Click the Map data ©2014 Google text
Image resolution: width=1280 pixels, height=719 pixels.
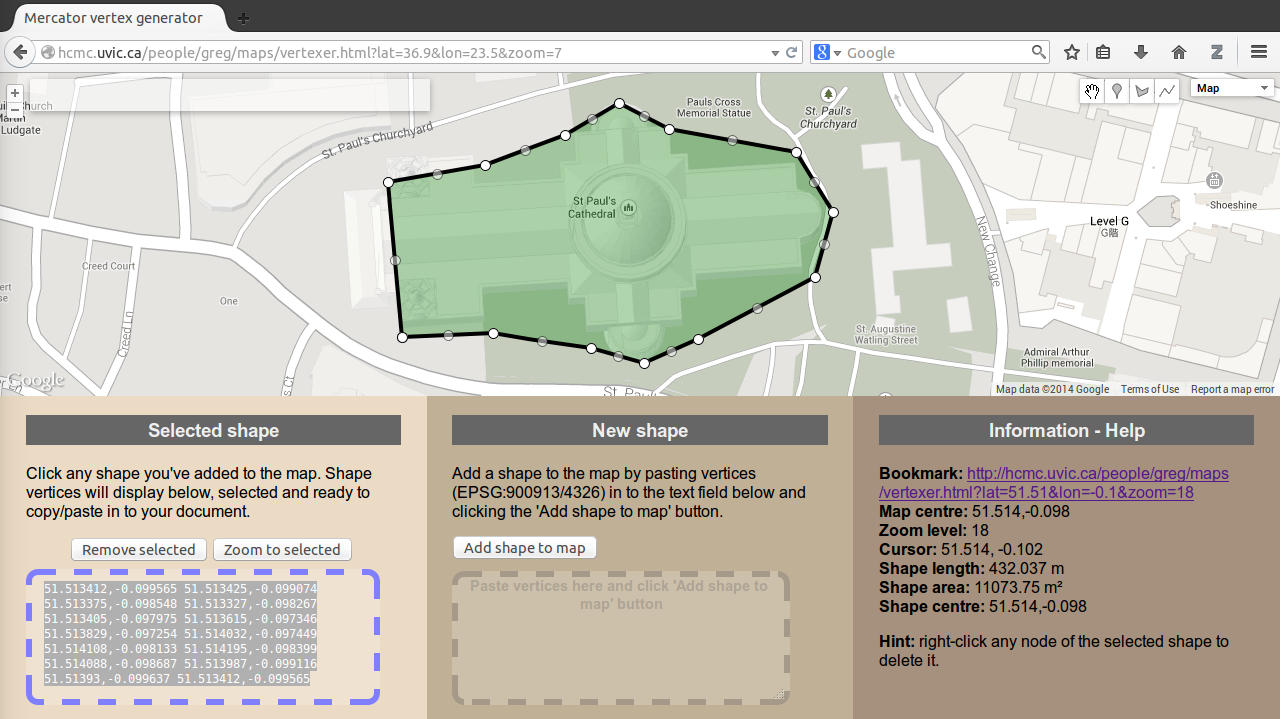pyautogui.click(x=1052, y=389)
